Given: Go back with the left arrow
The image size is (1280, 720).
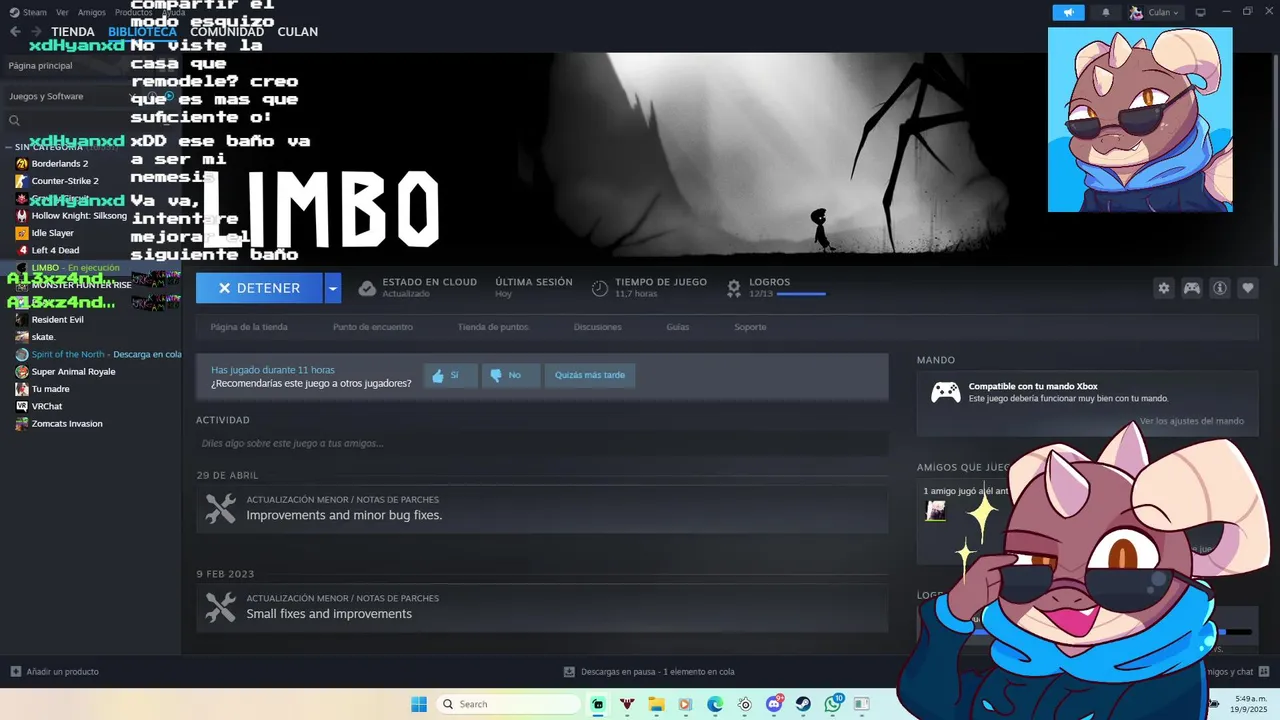Looking at the screenshot, I should (x=15, y=32).
